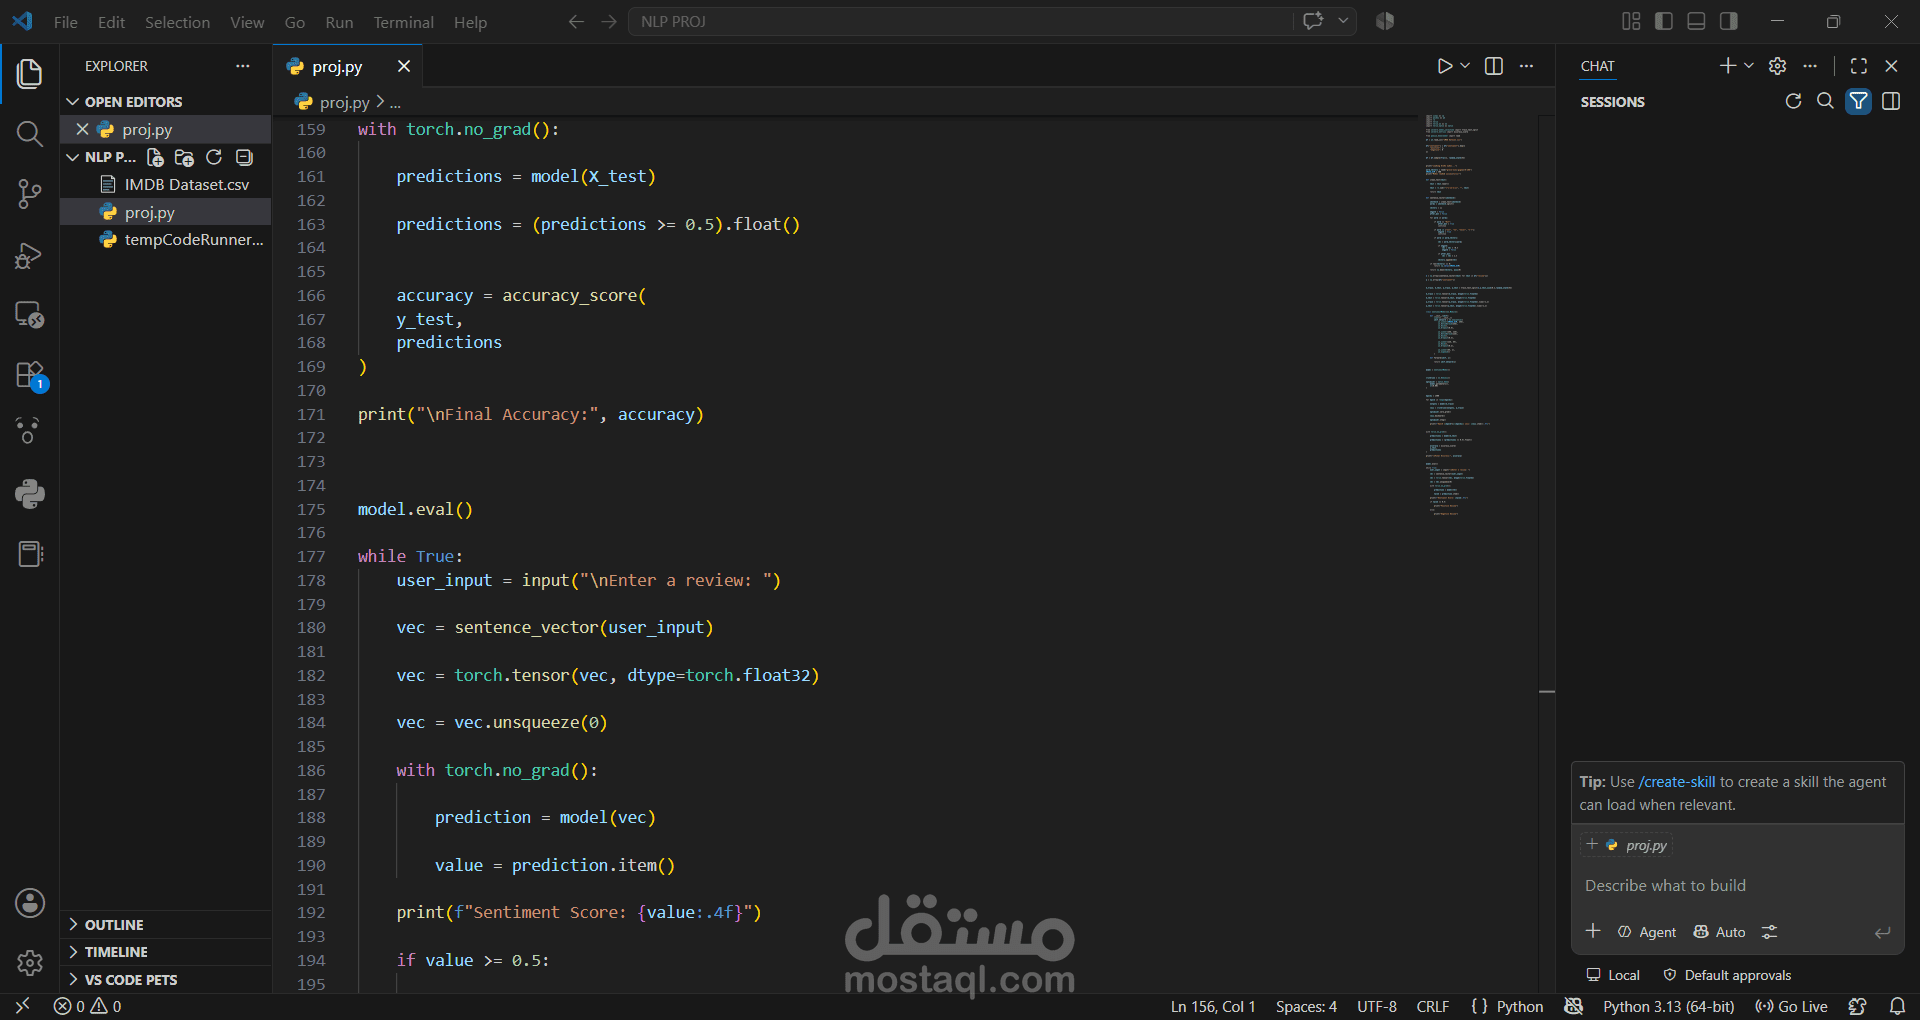Open chat settings gear icon

[x=1777, y=66]
